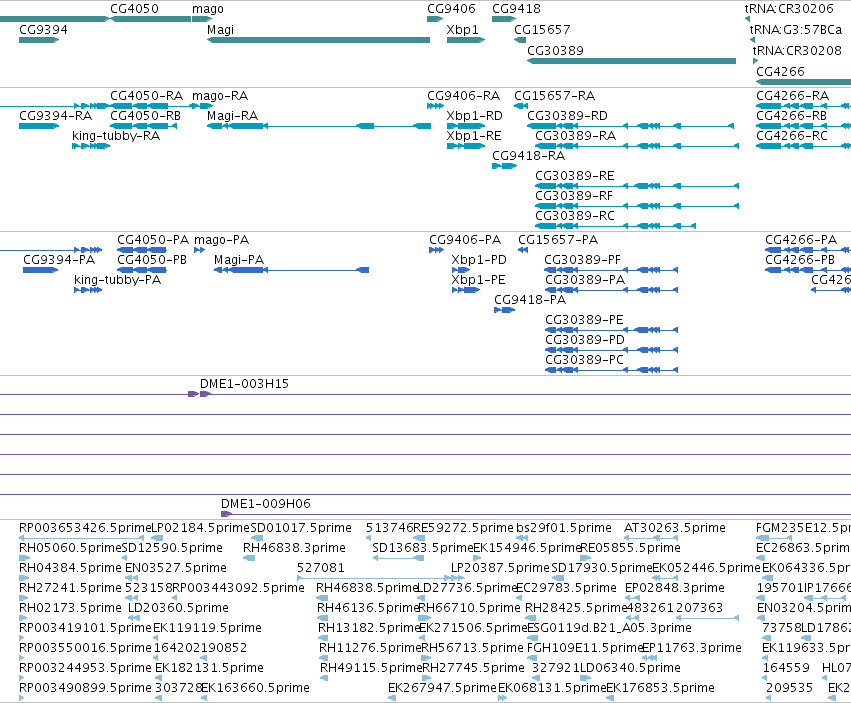This screenshot has width=851, height=703.
Task: Select transcript CG30389-RA
Action: (x=637, y=146)
